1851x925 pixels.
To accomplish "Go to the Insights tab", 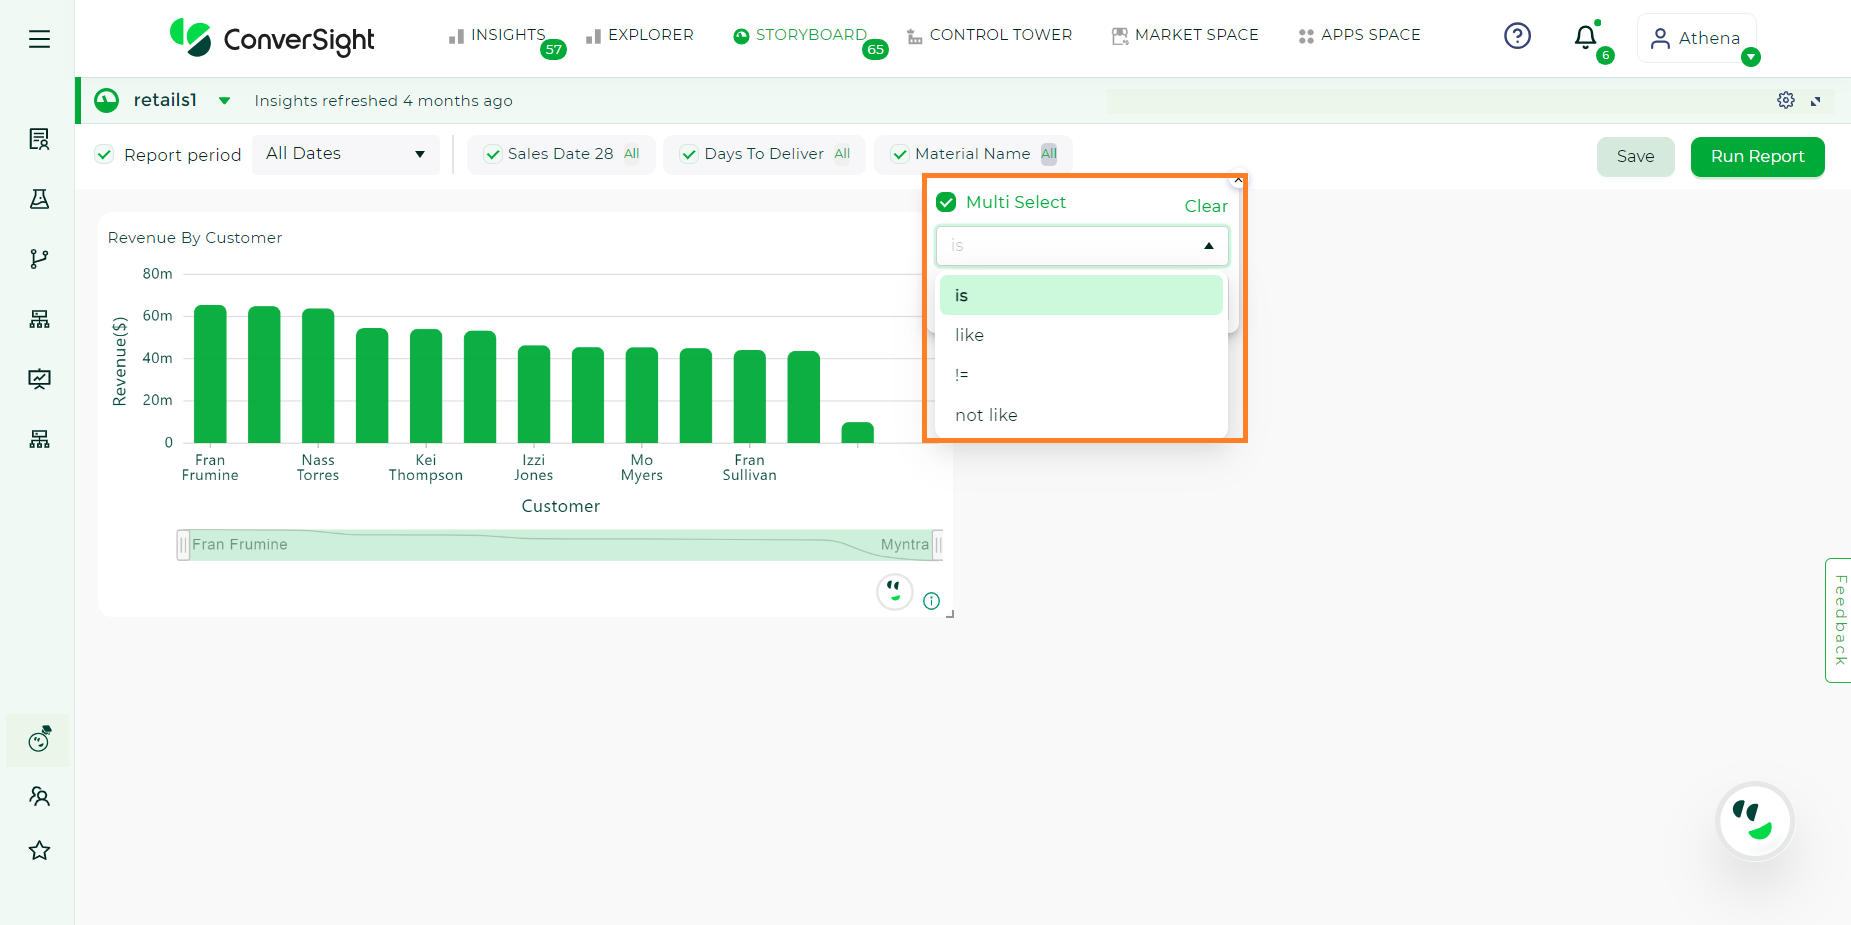I will tap(498, 35).
